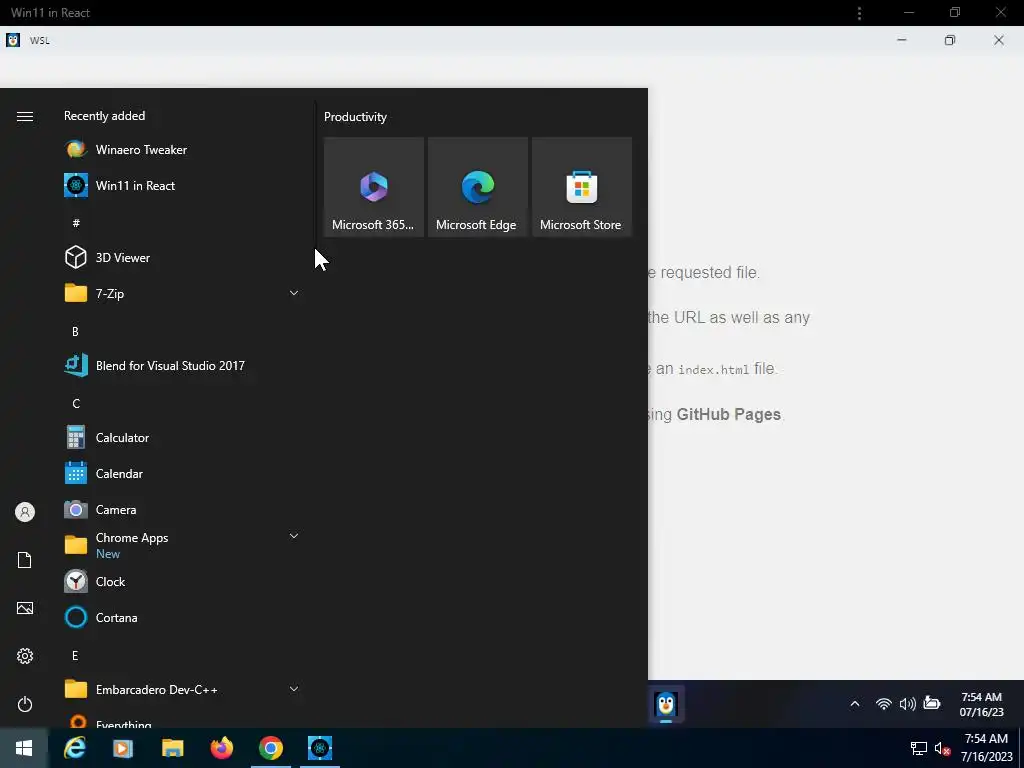Open volume icon in inner tray
The height and width of the screenshot is (768, 1024).
click(x=908, y=703)
